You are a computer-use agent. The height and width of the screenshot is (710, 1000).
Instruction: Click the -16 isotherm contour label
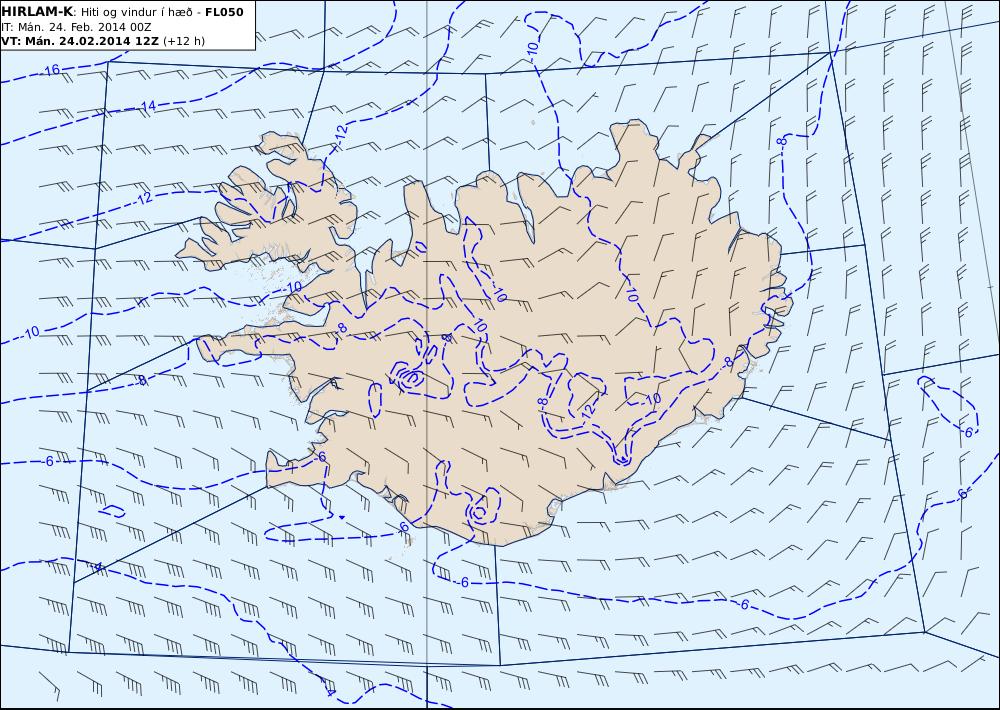(52, 70)
